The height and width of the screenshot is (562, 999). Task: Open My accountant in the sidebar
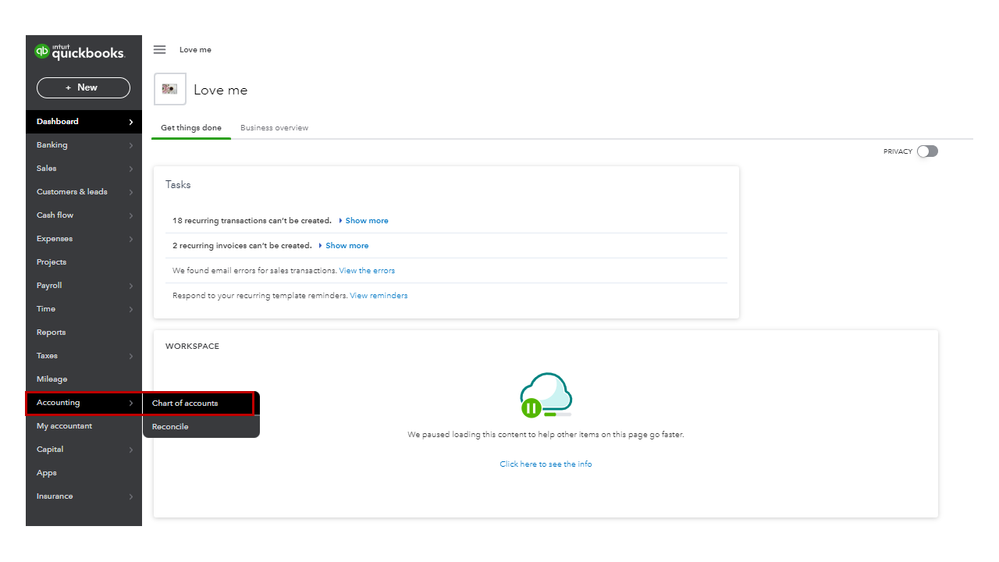point(83,426)
